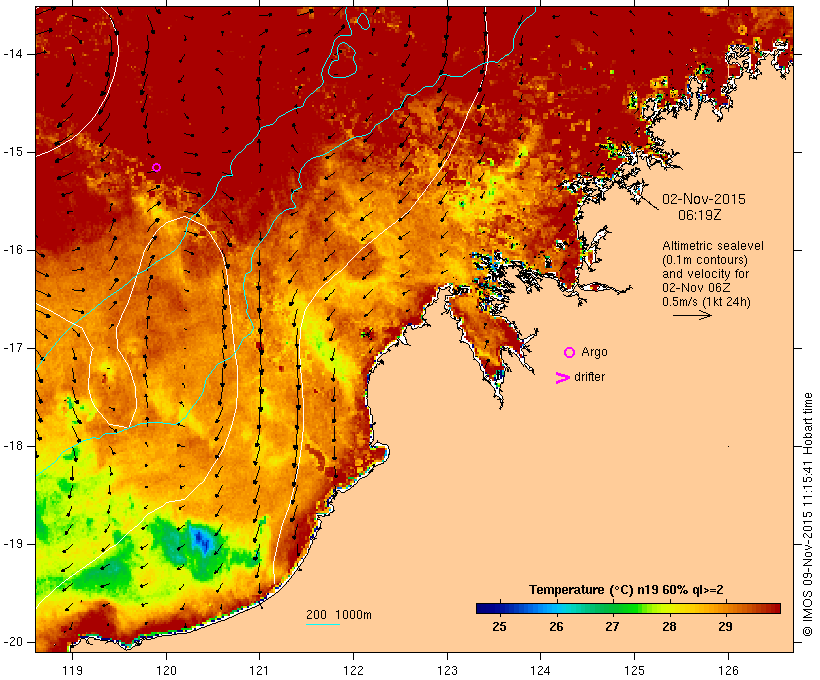Click the coldest blue SST patch near 19°S

tap(201, 540)
